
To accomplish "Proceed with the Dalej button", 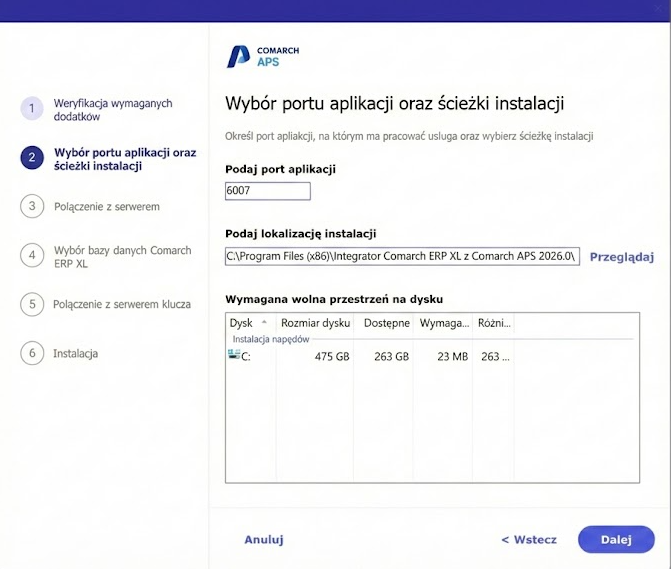I will point(616,539).
